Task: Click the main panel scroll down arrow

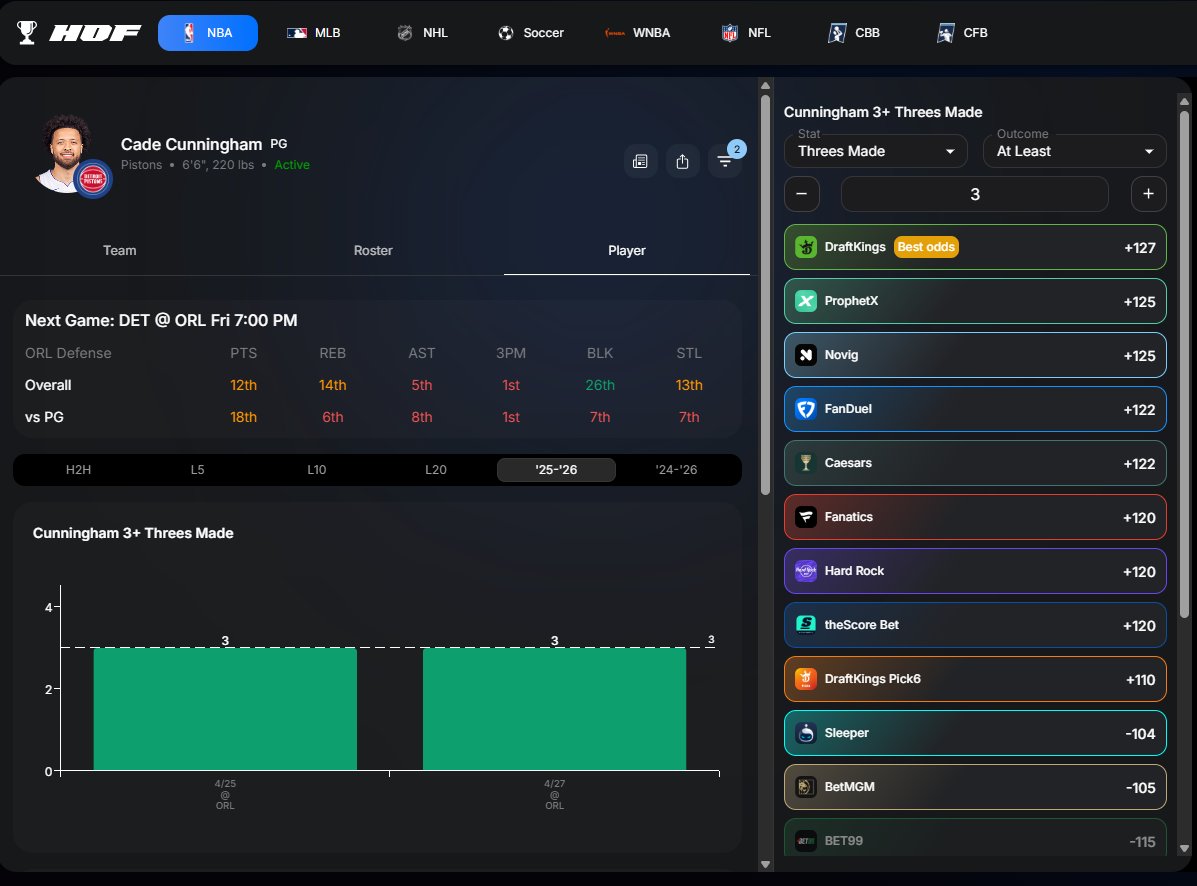Action: 766,865
